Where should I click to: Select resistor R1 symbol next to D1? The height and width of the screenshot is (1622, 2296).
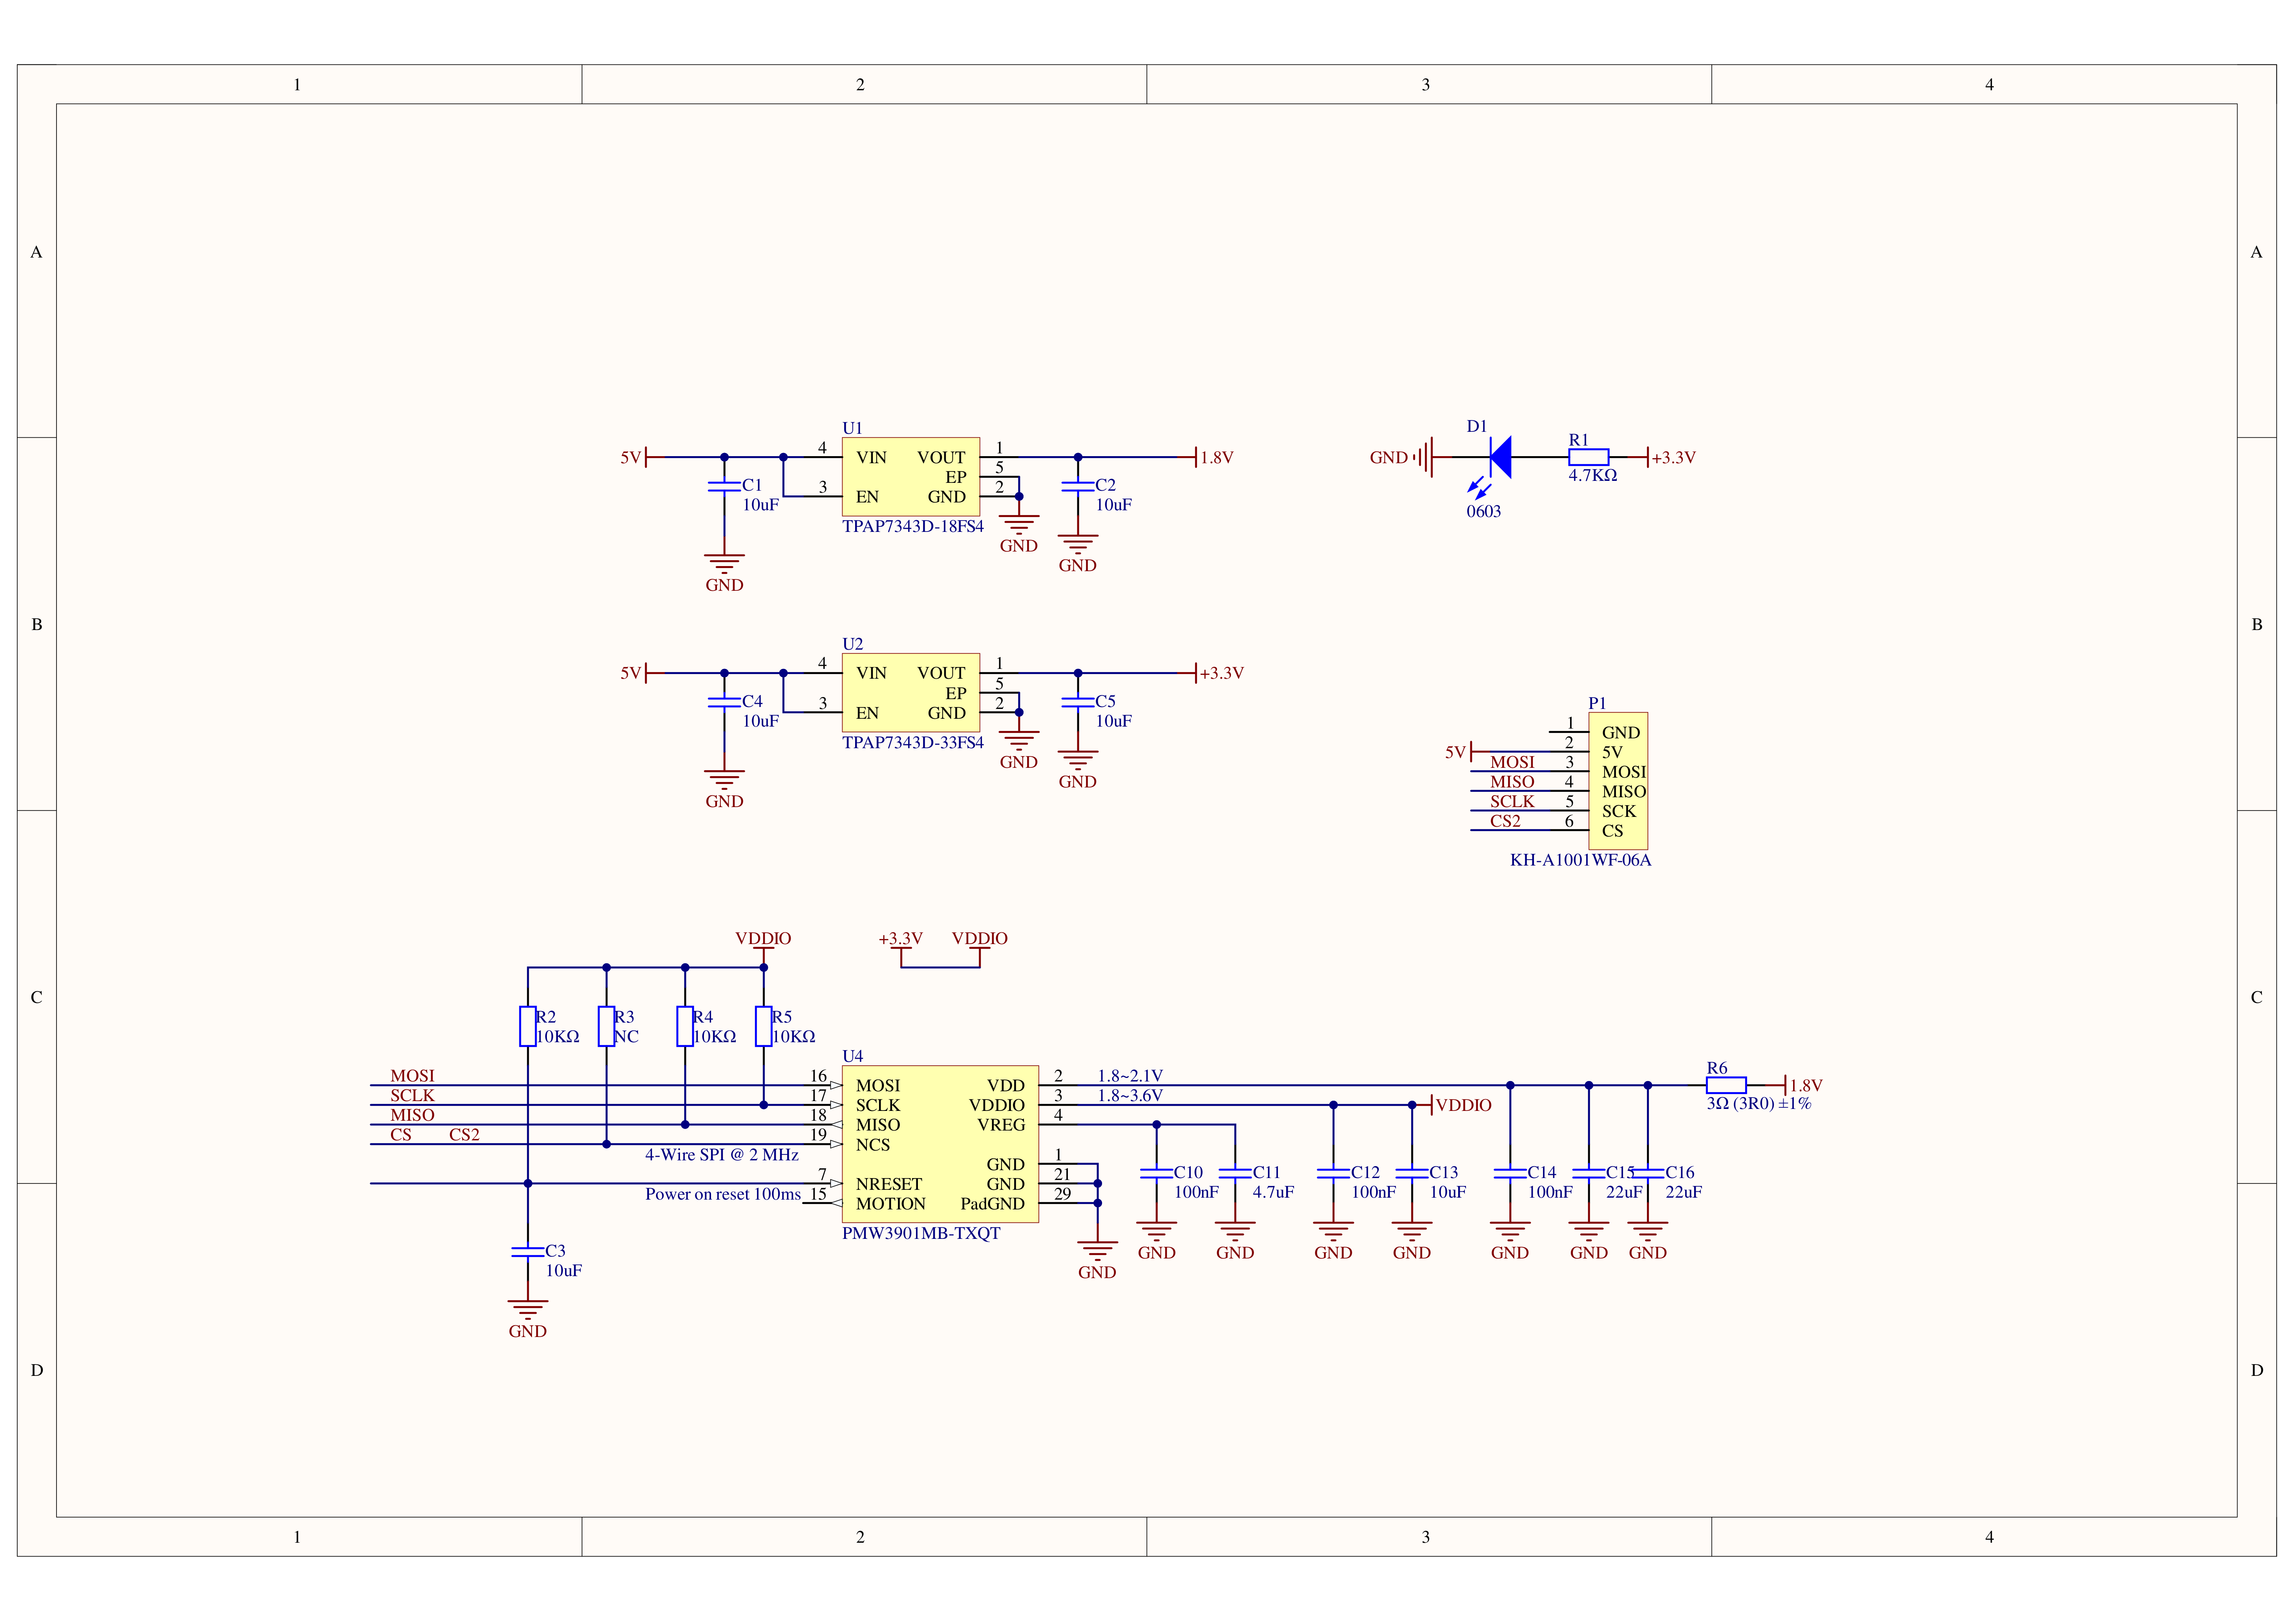coord(1588,457)
